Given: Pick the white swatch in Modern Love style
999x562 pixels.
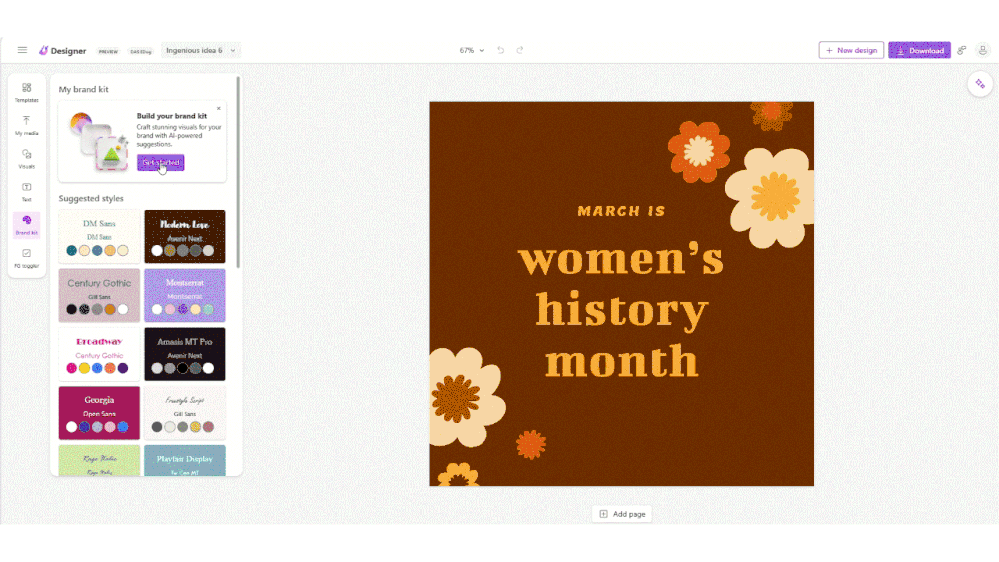Looking at the screenshot, I should point(157,251).
